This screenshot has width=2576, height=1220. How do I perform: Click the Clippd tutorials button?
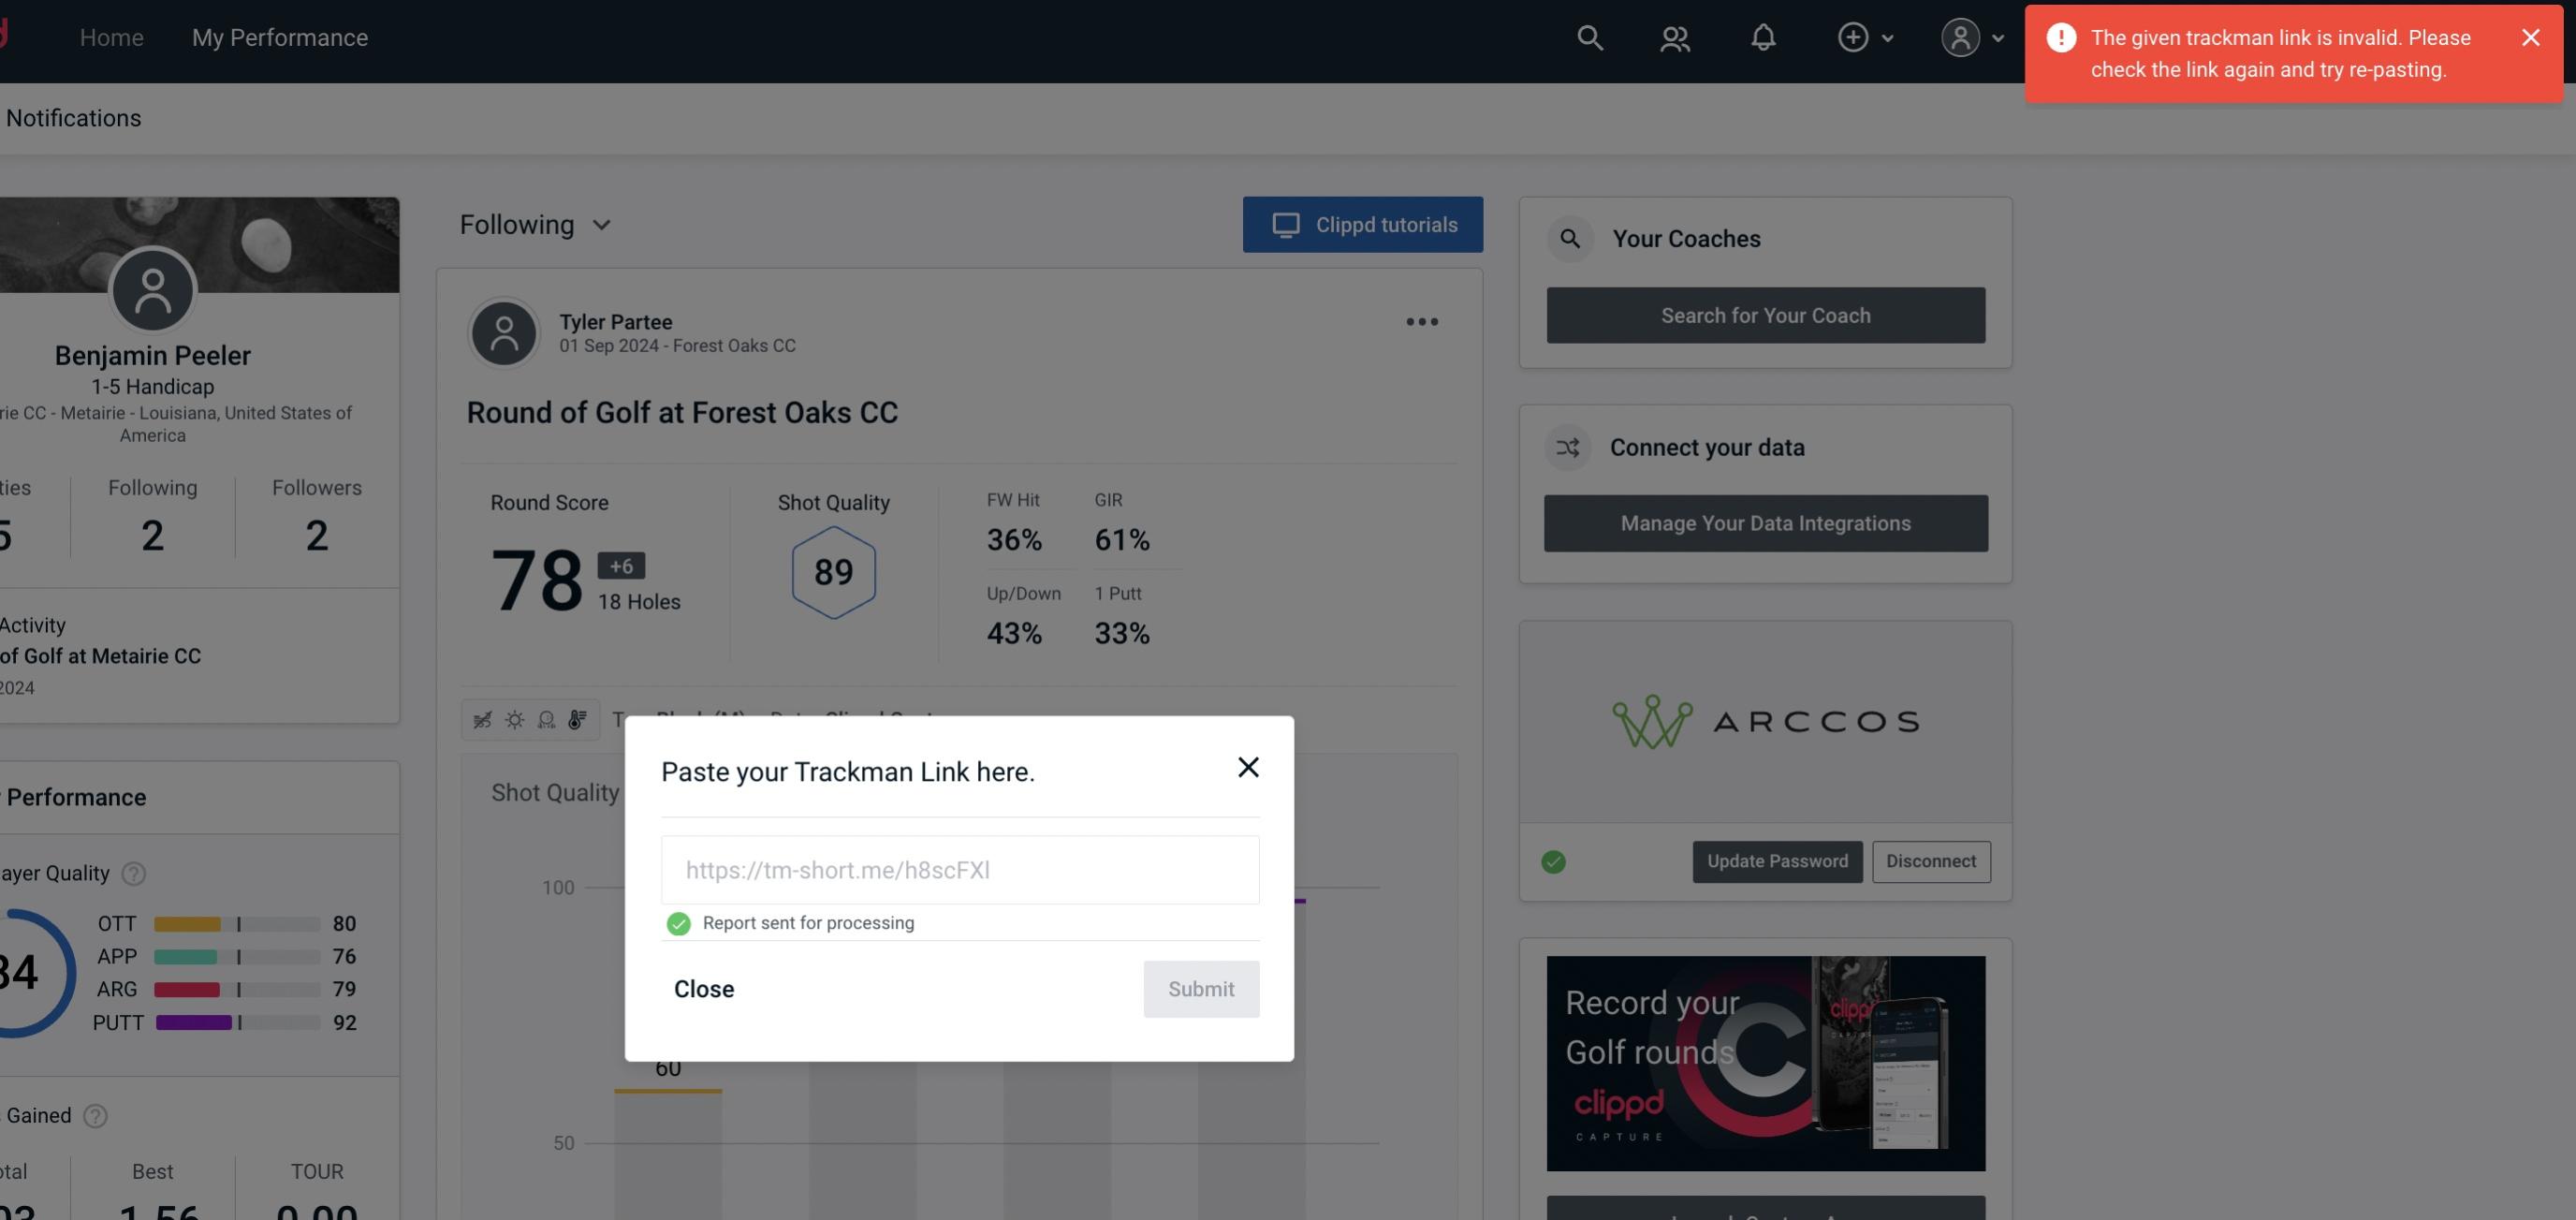pyautogui.click(x=1364, y=224)
